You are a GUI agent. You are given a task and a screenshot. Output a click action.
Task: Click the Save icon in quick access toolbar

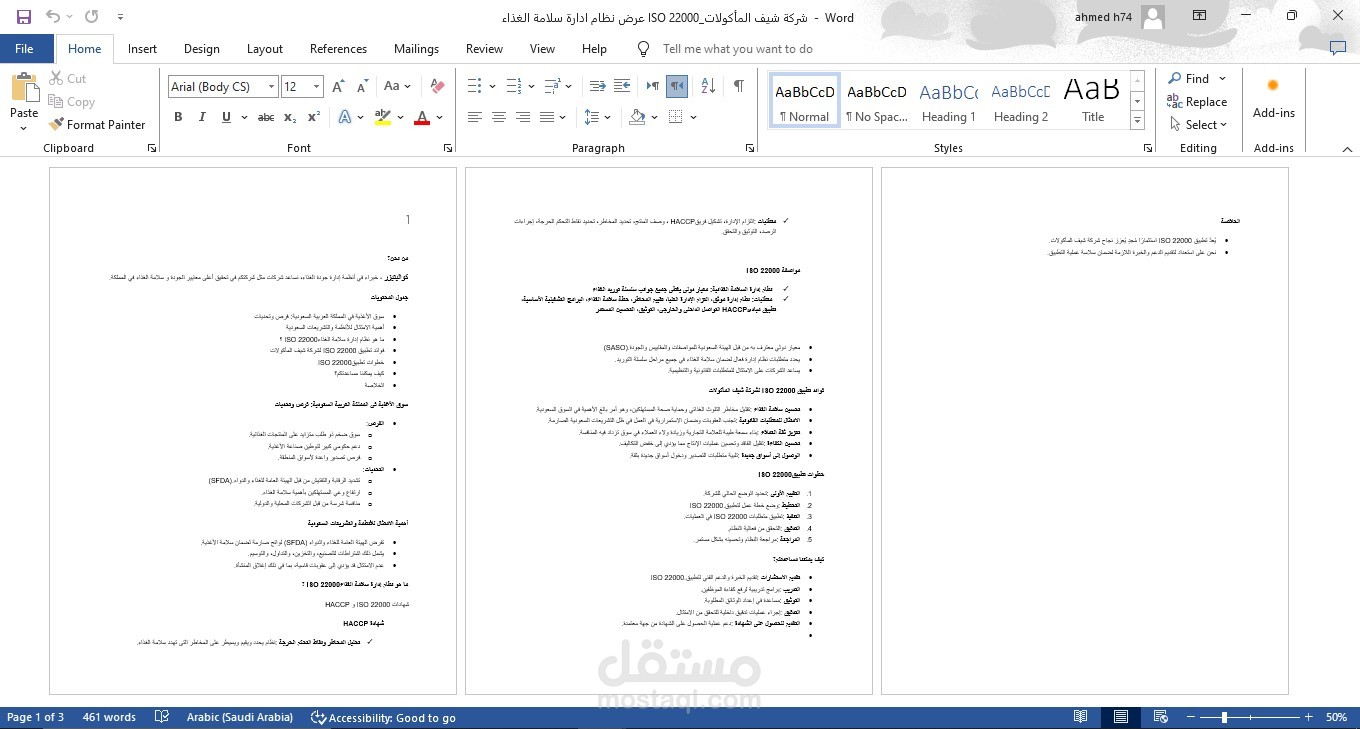coord(24,17)
